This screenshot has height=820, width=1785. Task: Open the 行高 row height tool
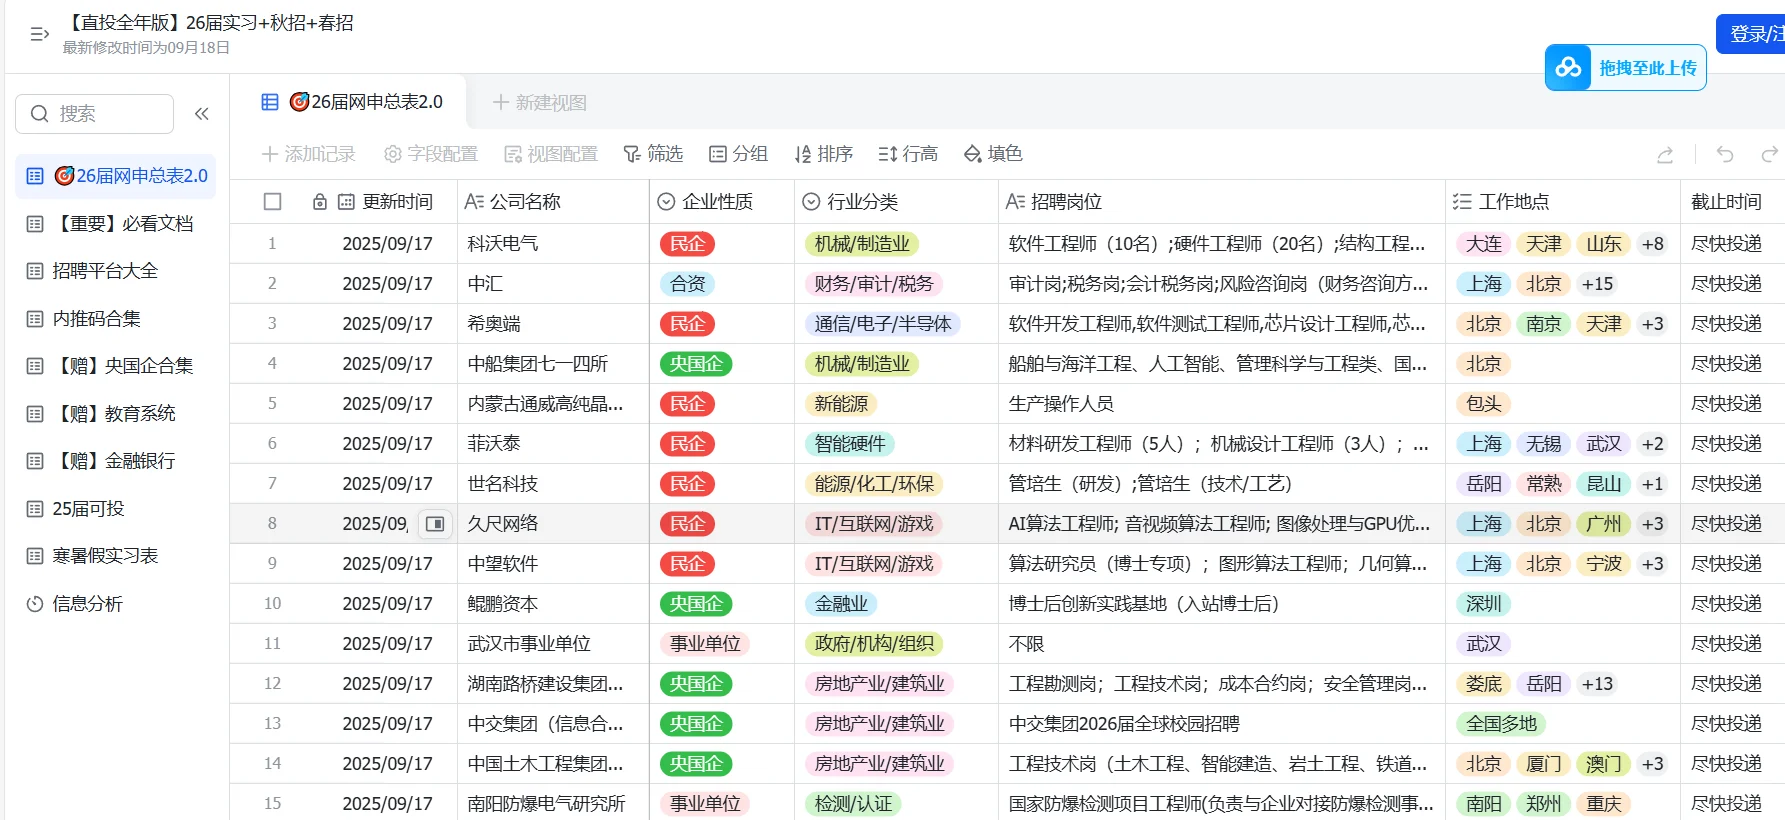coord(908,154)
